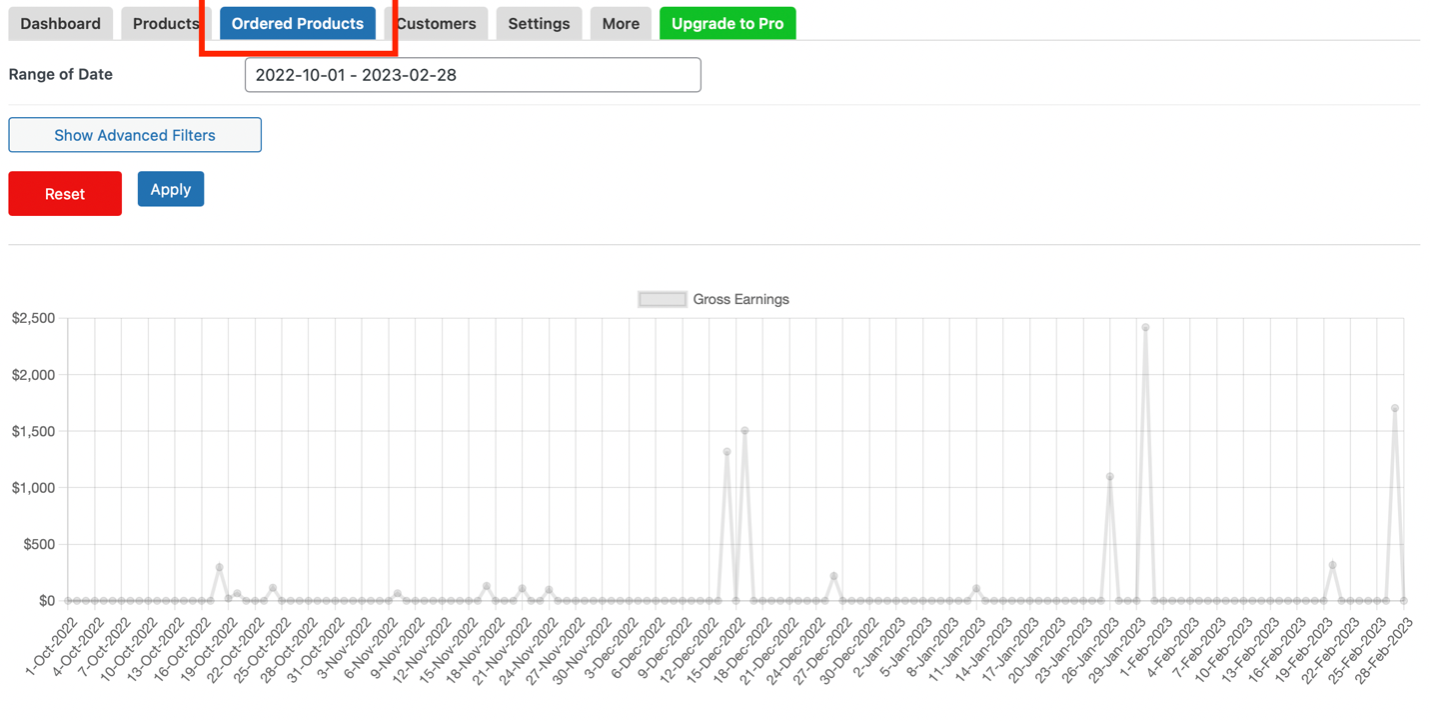
Task: Toggle the Gross Earnings legend label
Action: click(741, 299)
